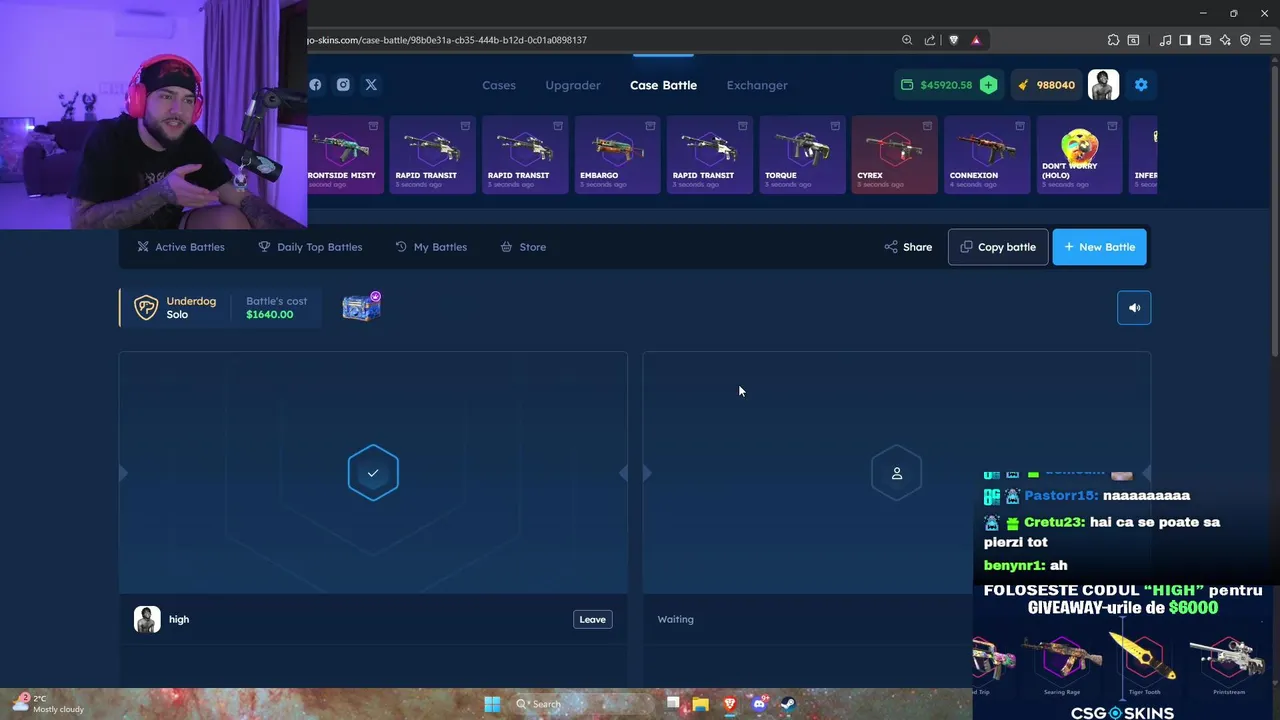Click case icon on Torque card corner
Image resolution: width=1280 pixels, height=720 pixels.
835,126
